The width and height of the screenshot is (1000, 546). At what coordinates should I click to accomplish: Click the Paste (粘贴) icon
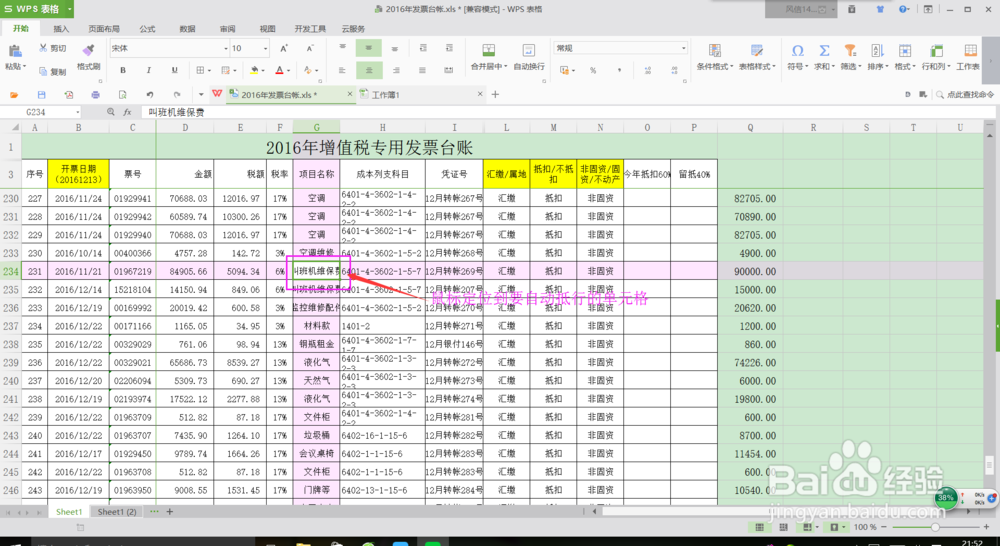(x=14, y=52)
